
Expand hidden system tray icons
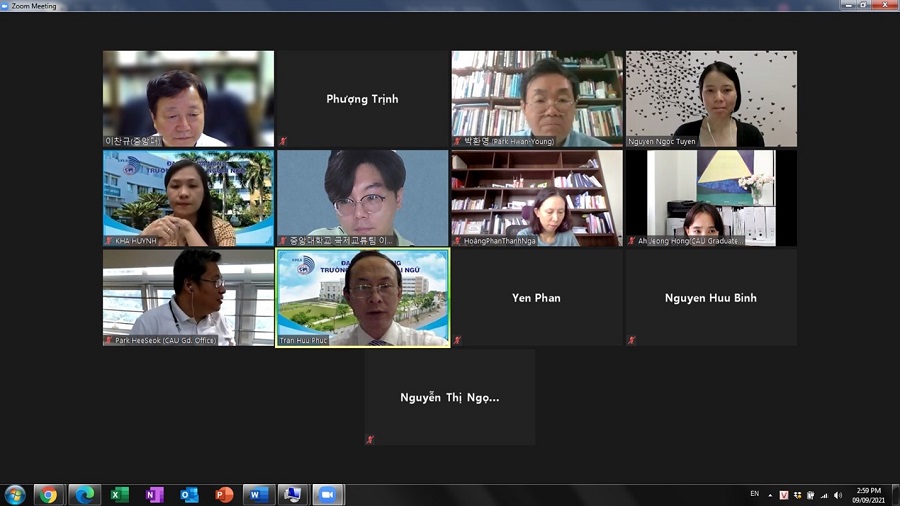pos(771,495)
